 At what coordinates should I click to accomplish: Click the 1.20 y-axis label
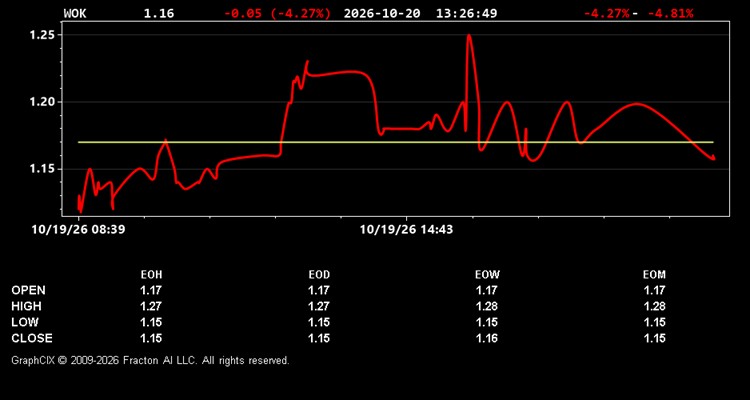[x=44, y=102]
